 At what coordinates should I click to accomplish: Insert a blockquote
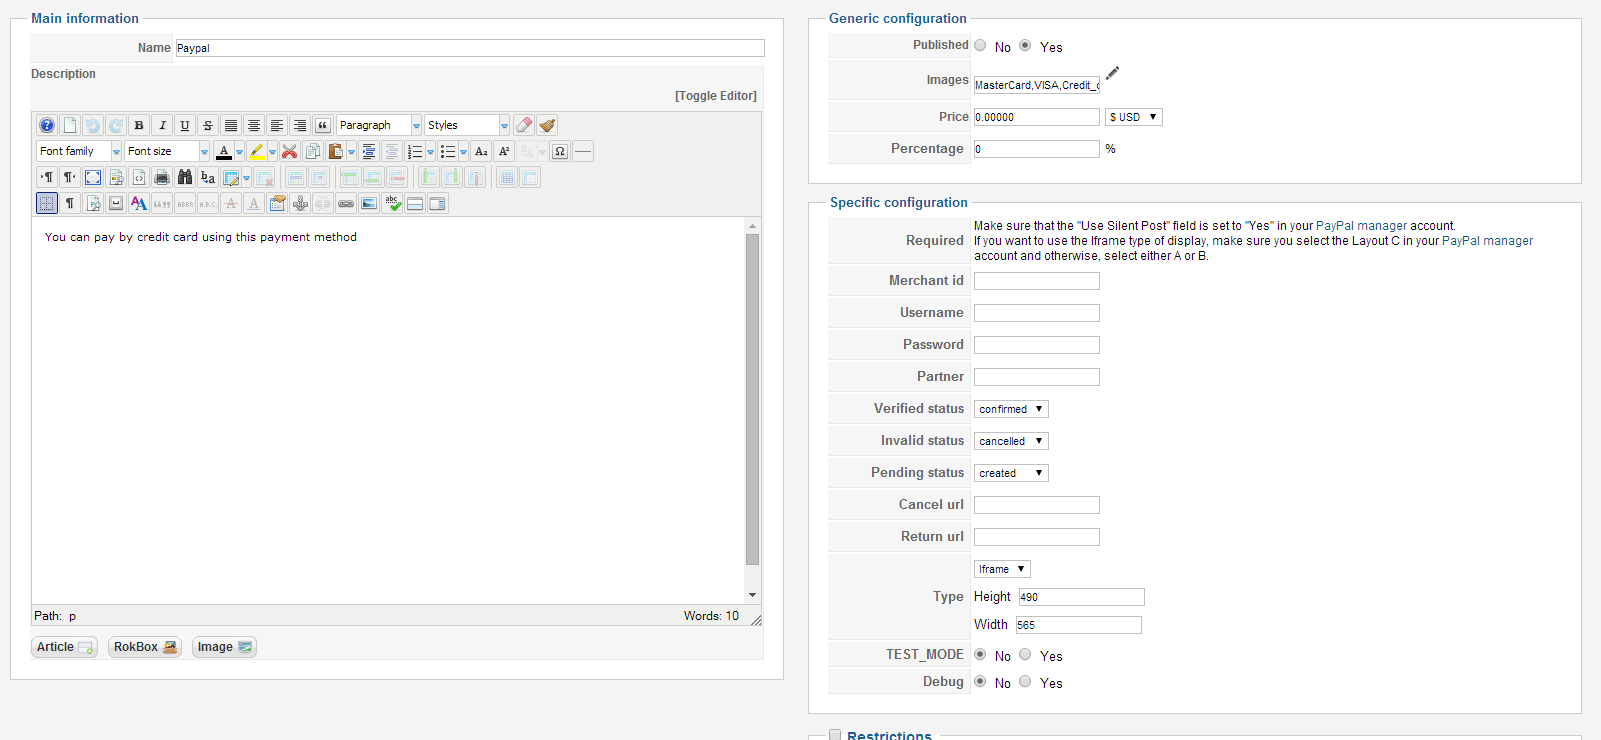tap(323, 125)
